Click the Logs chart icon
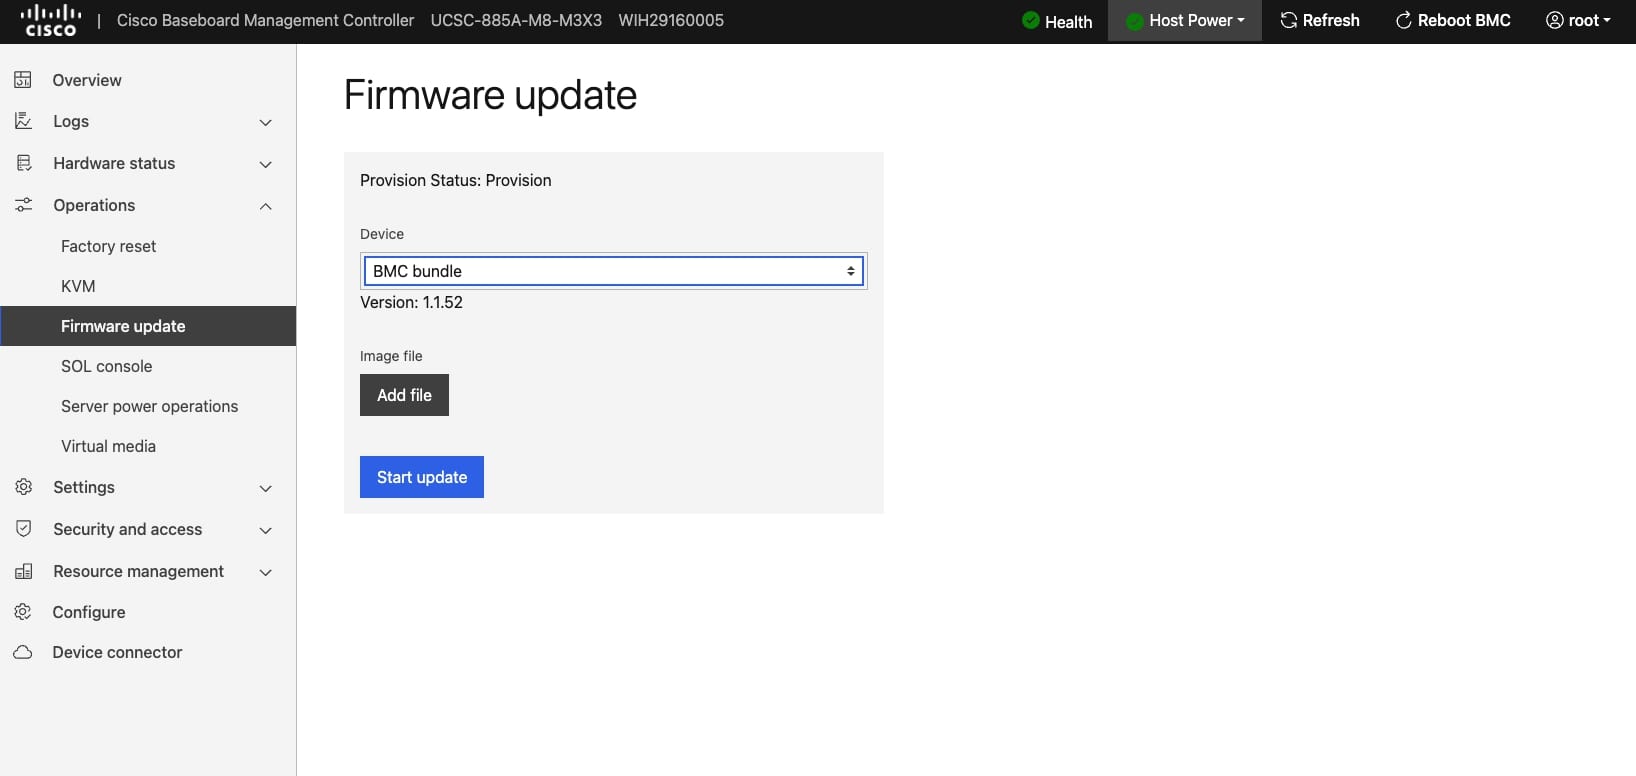Image resolution: width=1636 pixels, height=776 pixels. 23,121
